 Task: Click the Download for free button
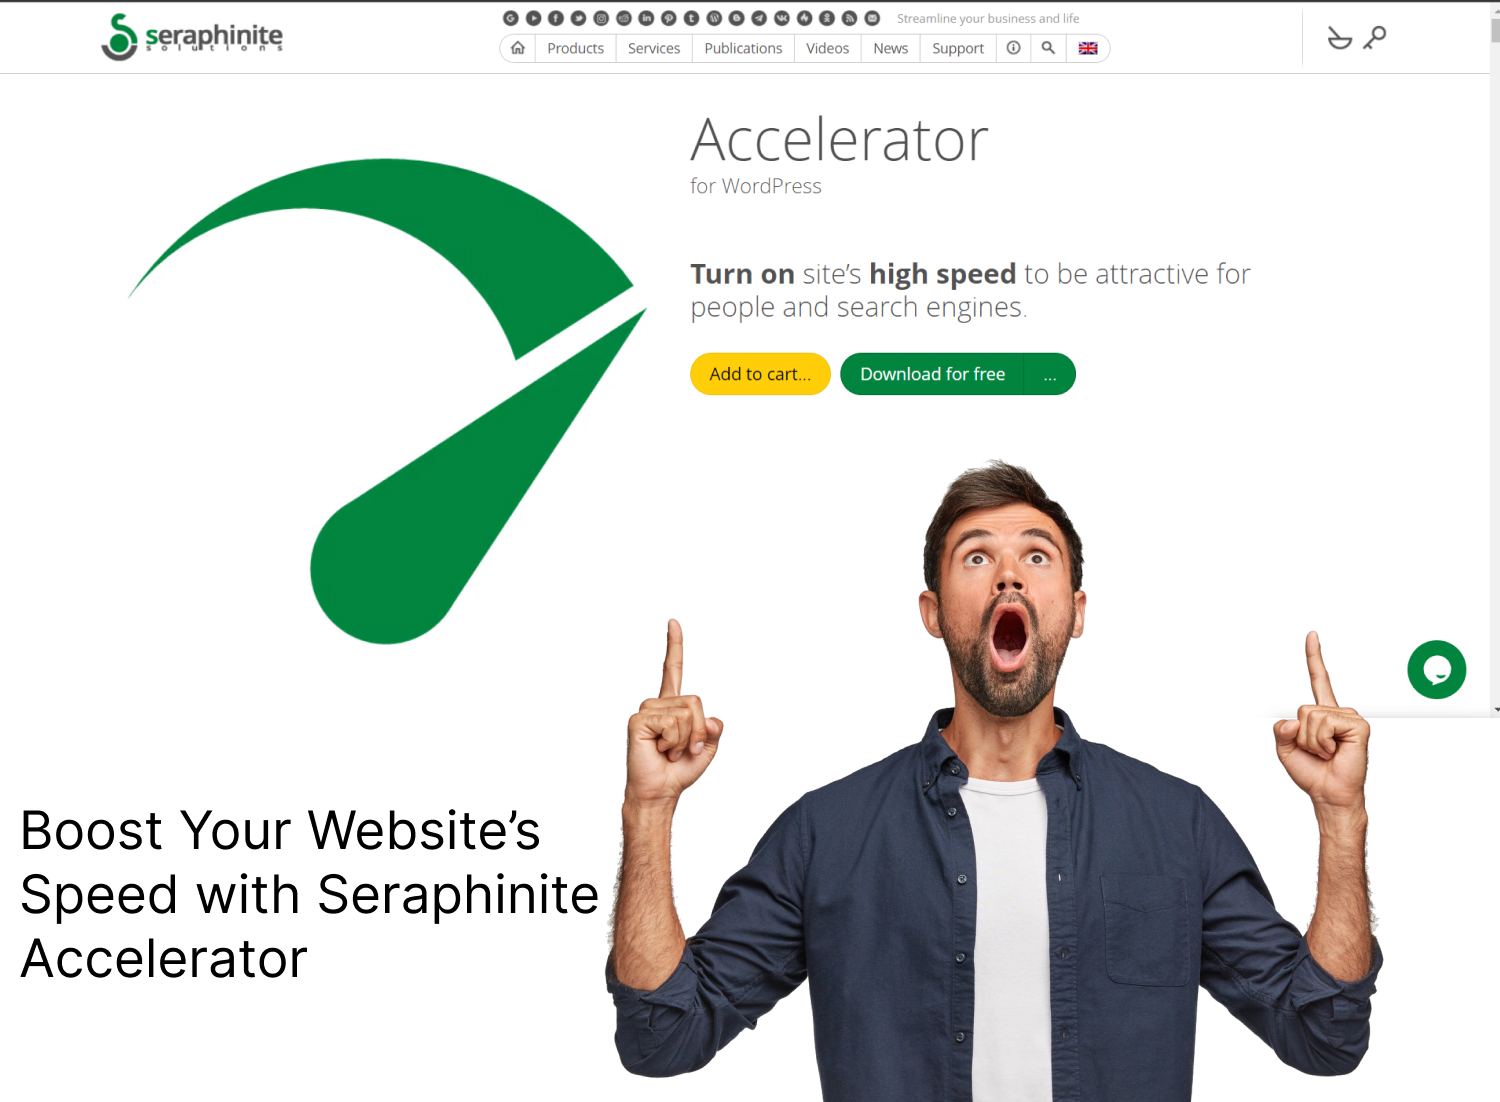click(x=932, y=374)
